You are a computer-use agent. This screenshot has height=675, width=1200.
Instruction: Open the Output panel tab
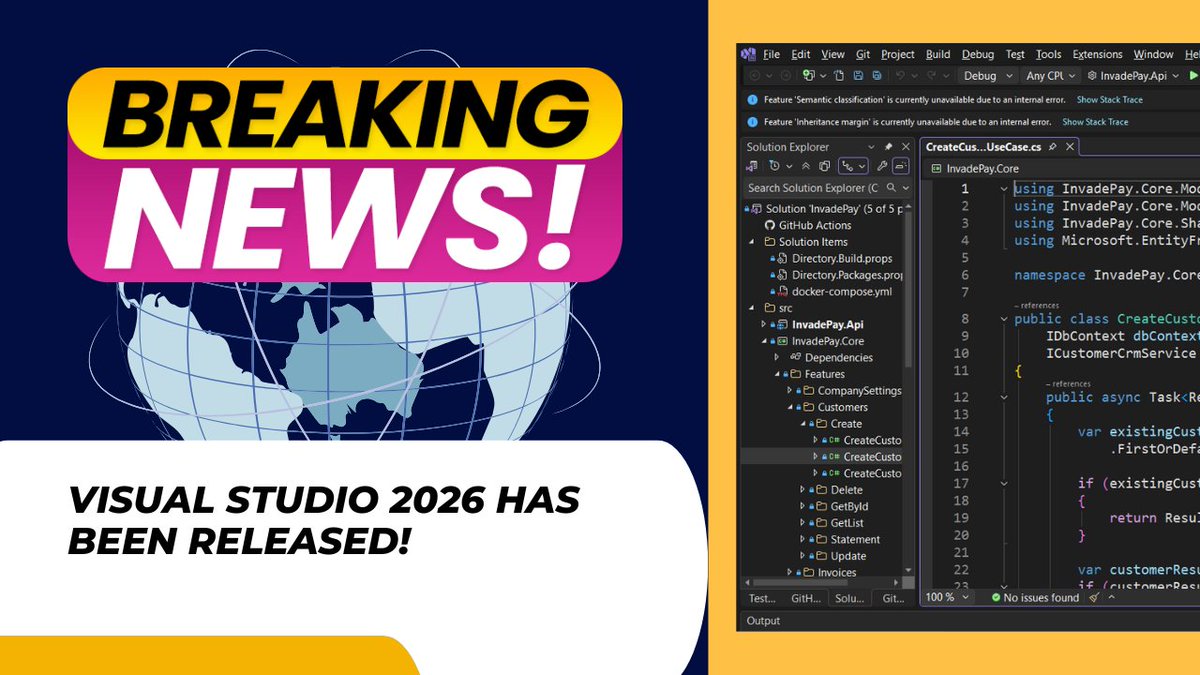[763, 621]
